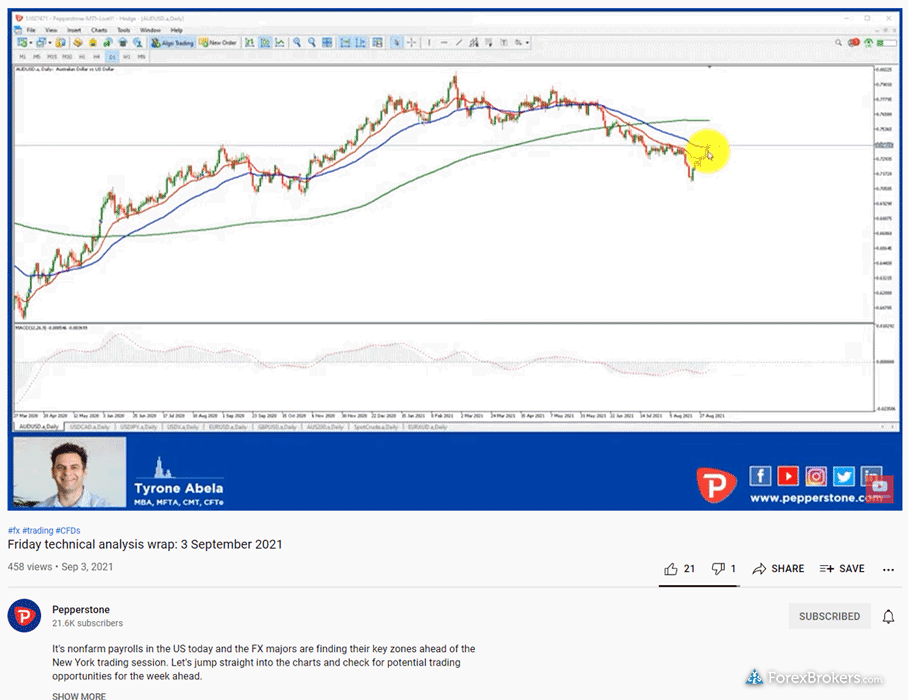Select the crosshair tool
908x700 pixels.
click(x=411, y=43)
